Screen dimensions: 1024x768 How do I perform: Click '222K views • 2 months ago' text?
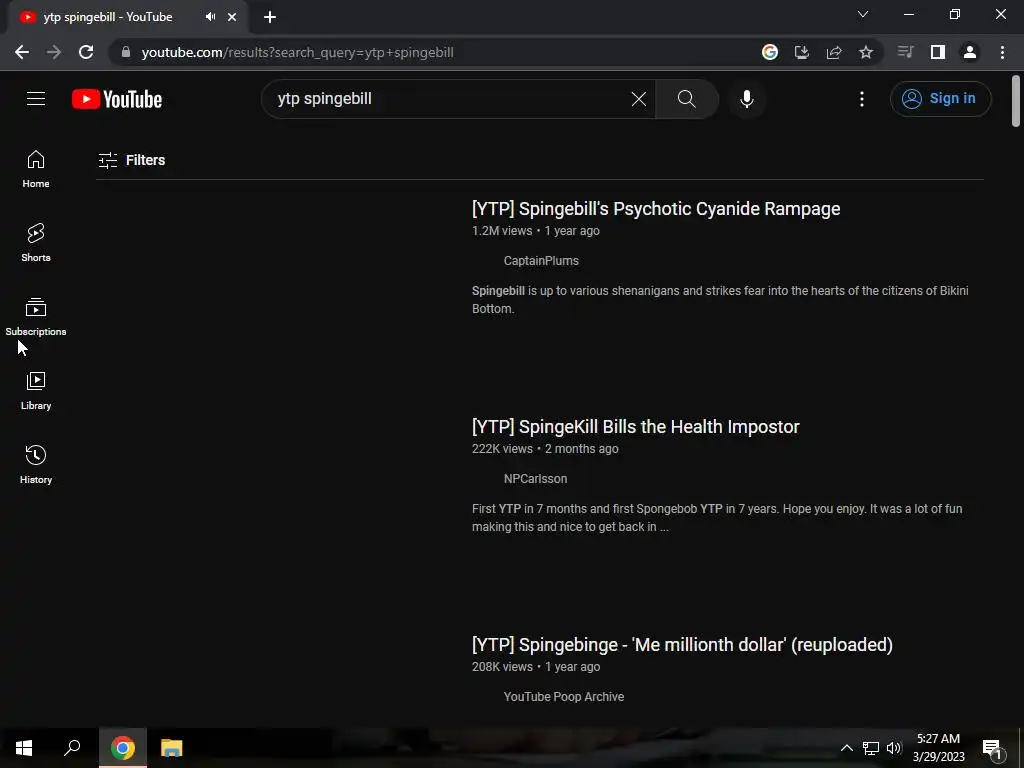pyautogui.click(x=545, y=449)
